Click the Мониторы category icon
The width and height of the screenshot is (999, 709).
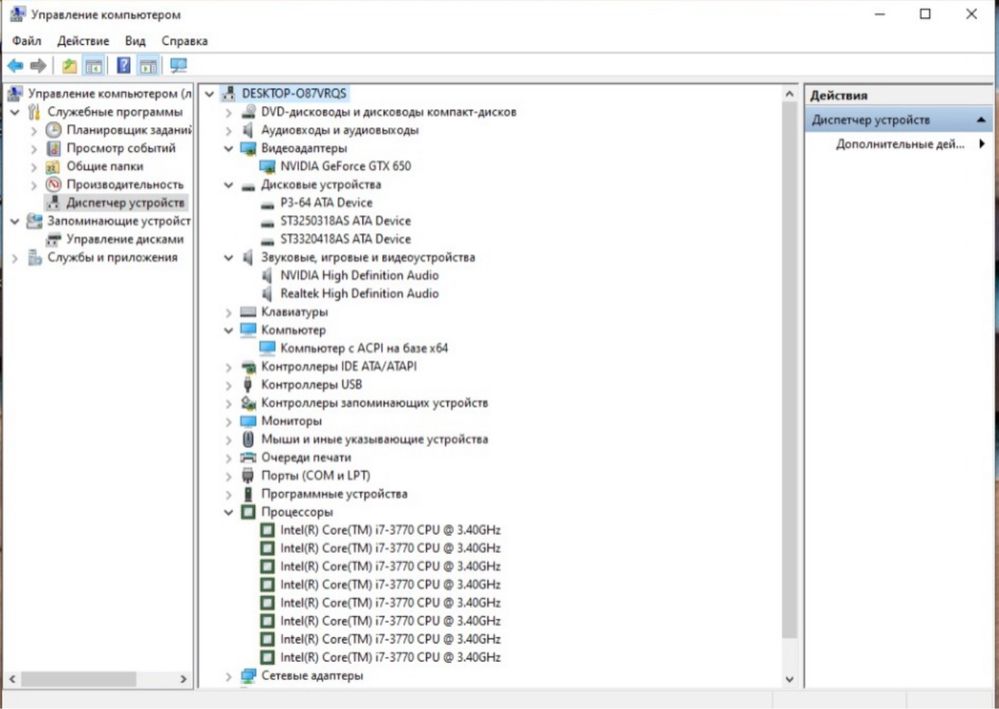248,421
